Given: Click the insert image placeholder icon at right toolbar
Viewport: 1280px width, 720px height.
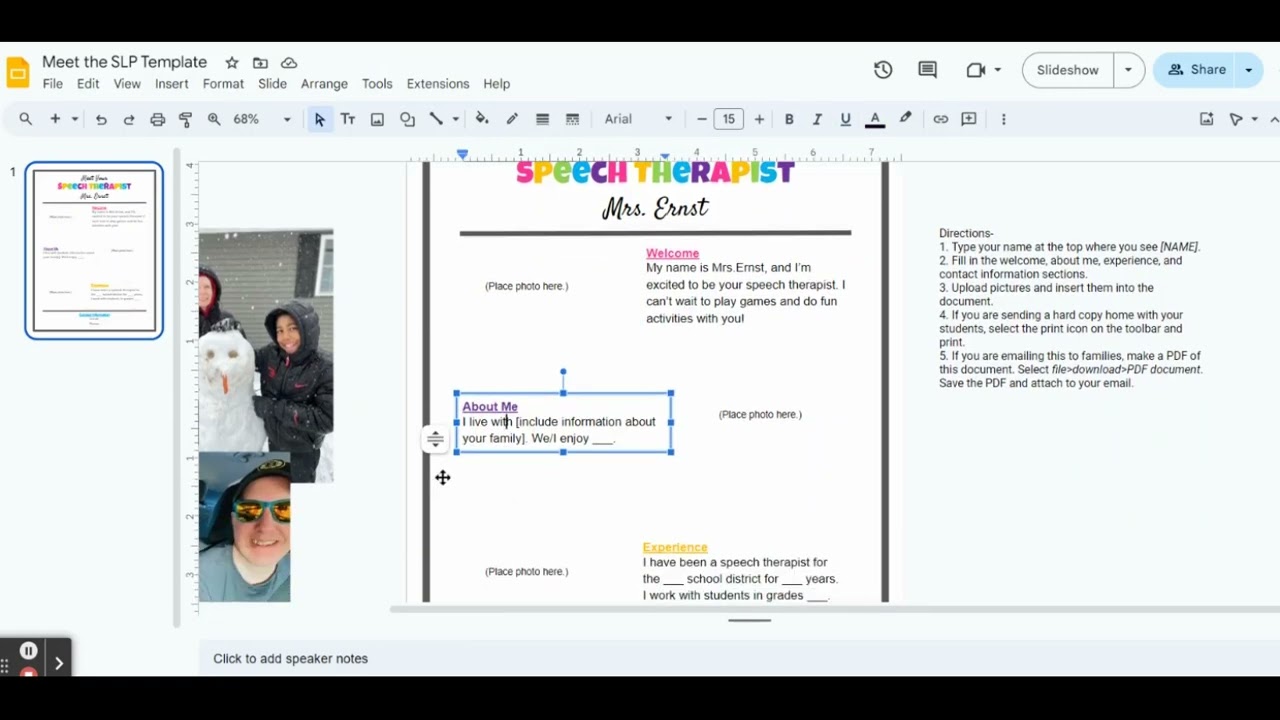Looking at the screenshot, I should pyautogui.click(x=1207, y=119).
